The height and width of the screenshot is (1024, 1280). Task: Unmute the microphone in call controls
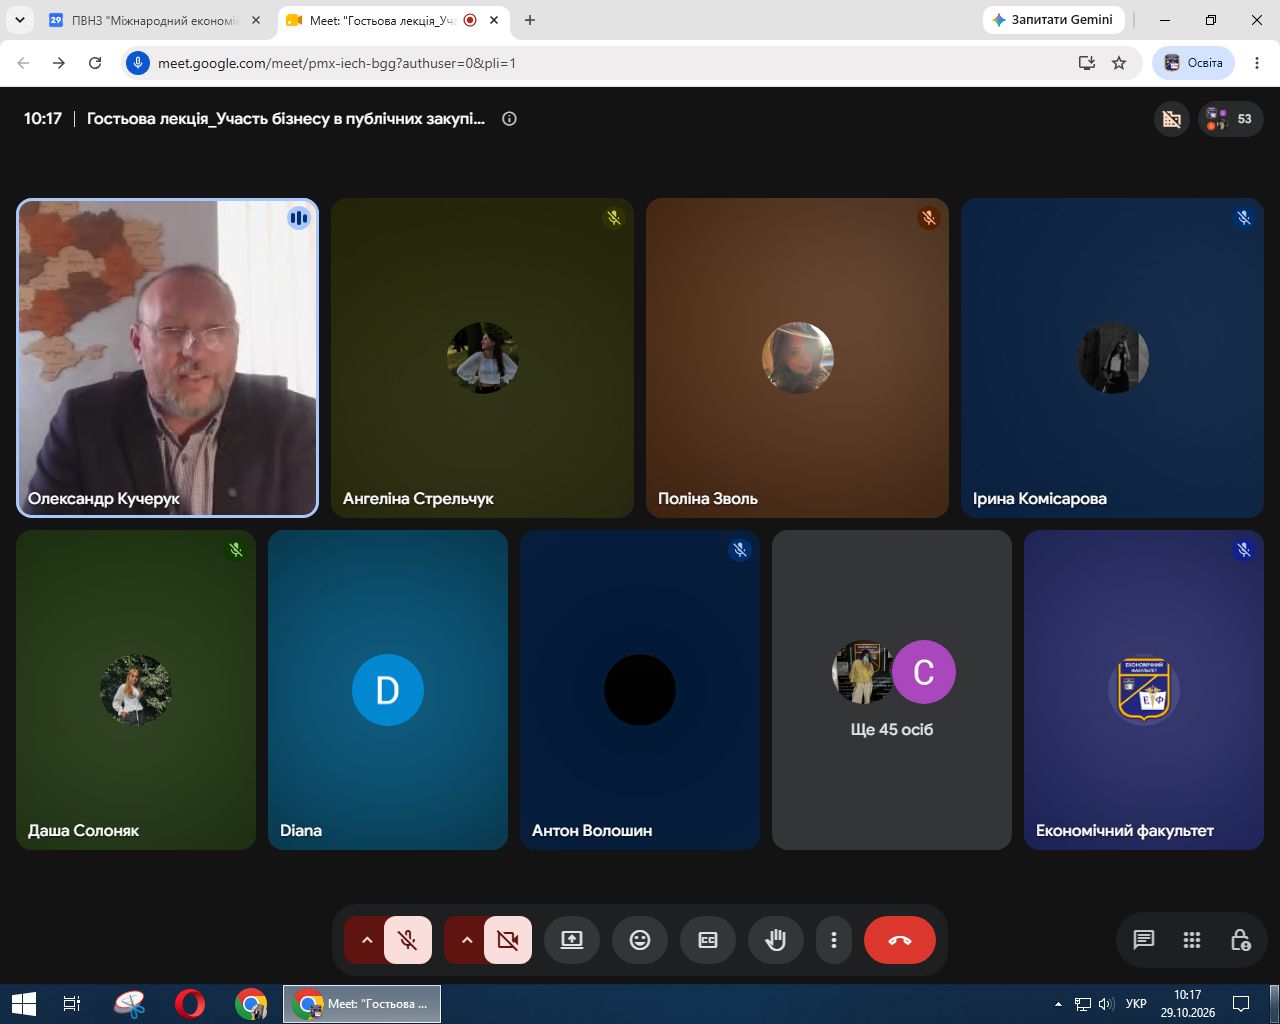point(408,940)
